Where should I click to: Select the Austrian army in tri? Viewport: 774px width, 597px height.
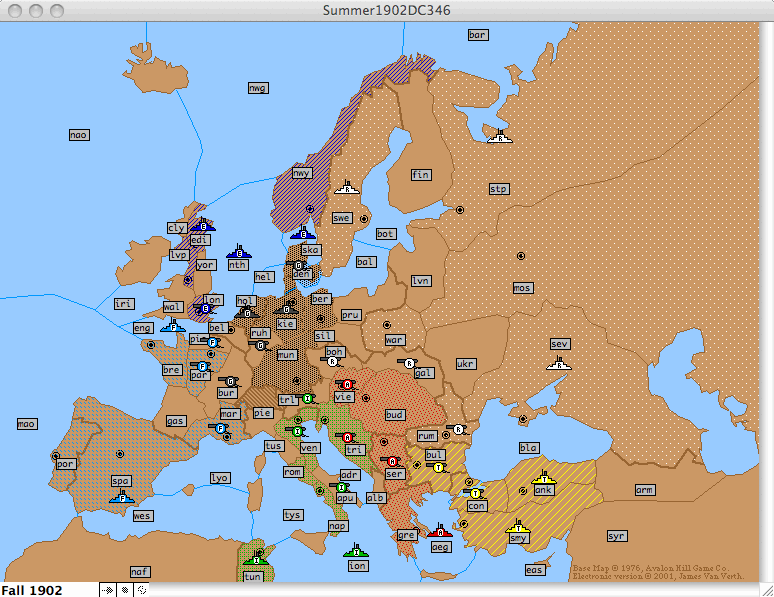point(347,438)
